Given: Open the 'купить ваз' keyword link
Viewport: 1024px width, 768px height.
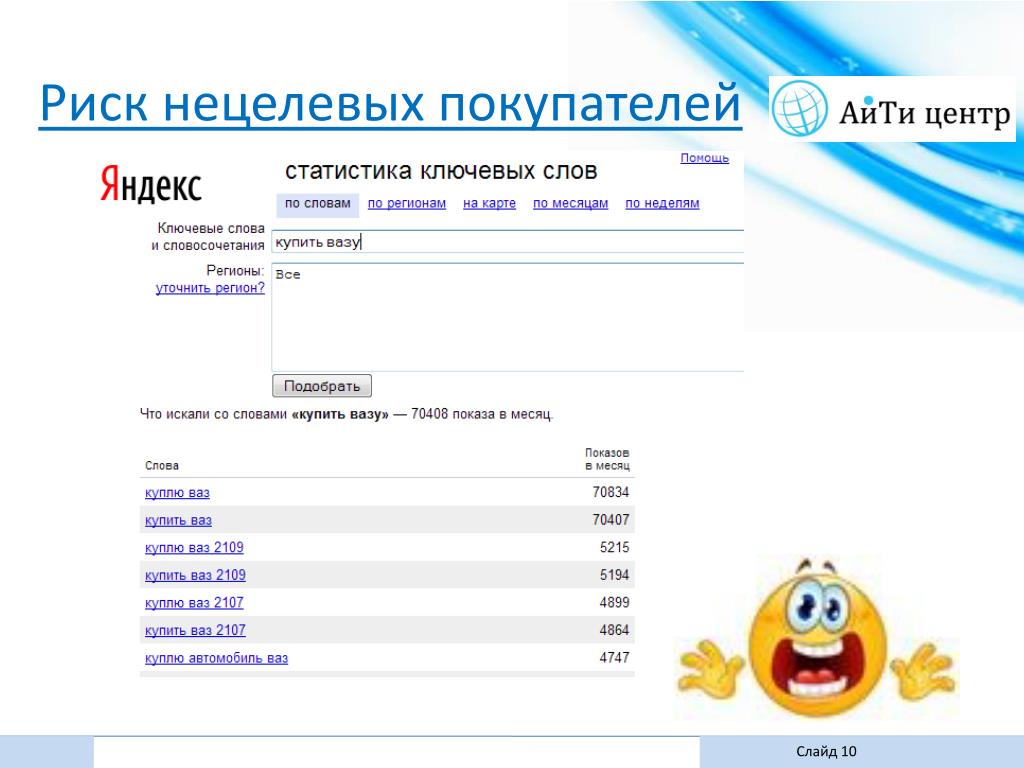Looking at the screenshot, I should (178, 520).
